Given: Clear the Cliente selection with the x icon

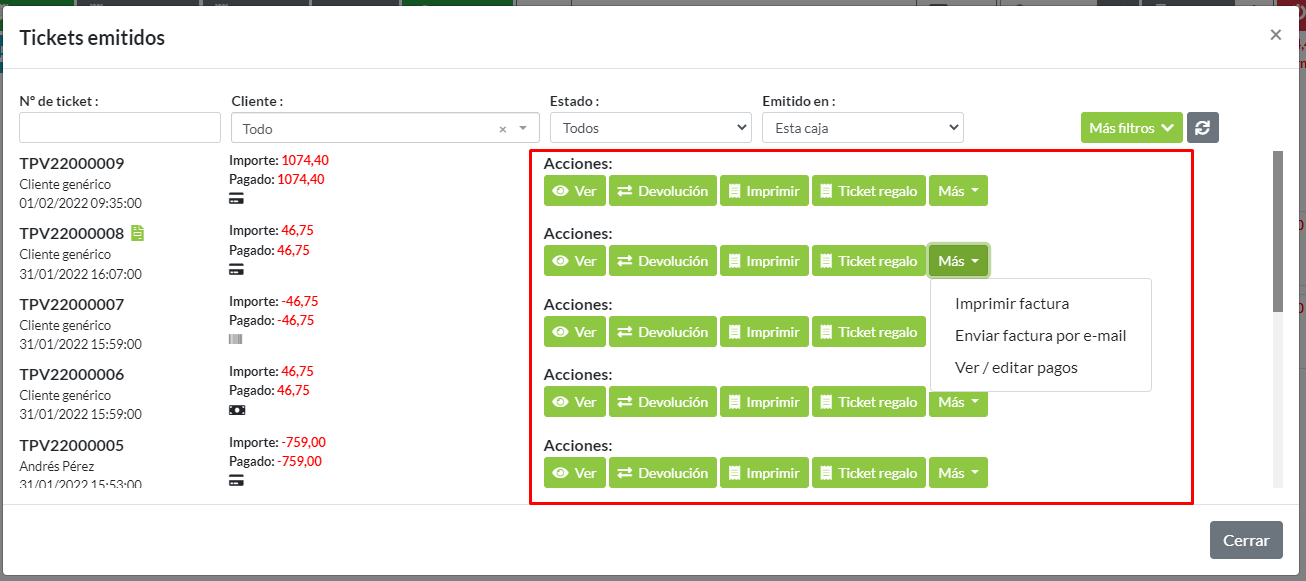Looking at the screenshot, I should click(x=503, y=129).
